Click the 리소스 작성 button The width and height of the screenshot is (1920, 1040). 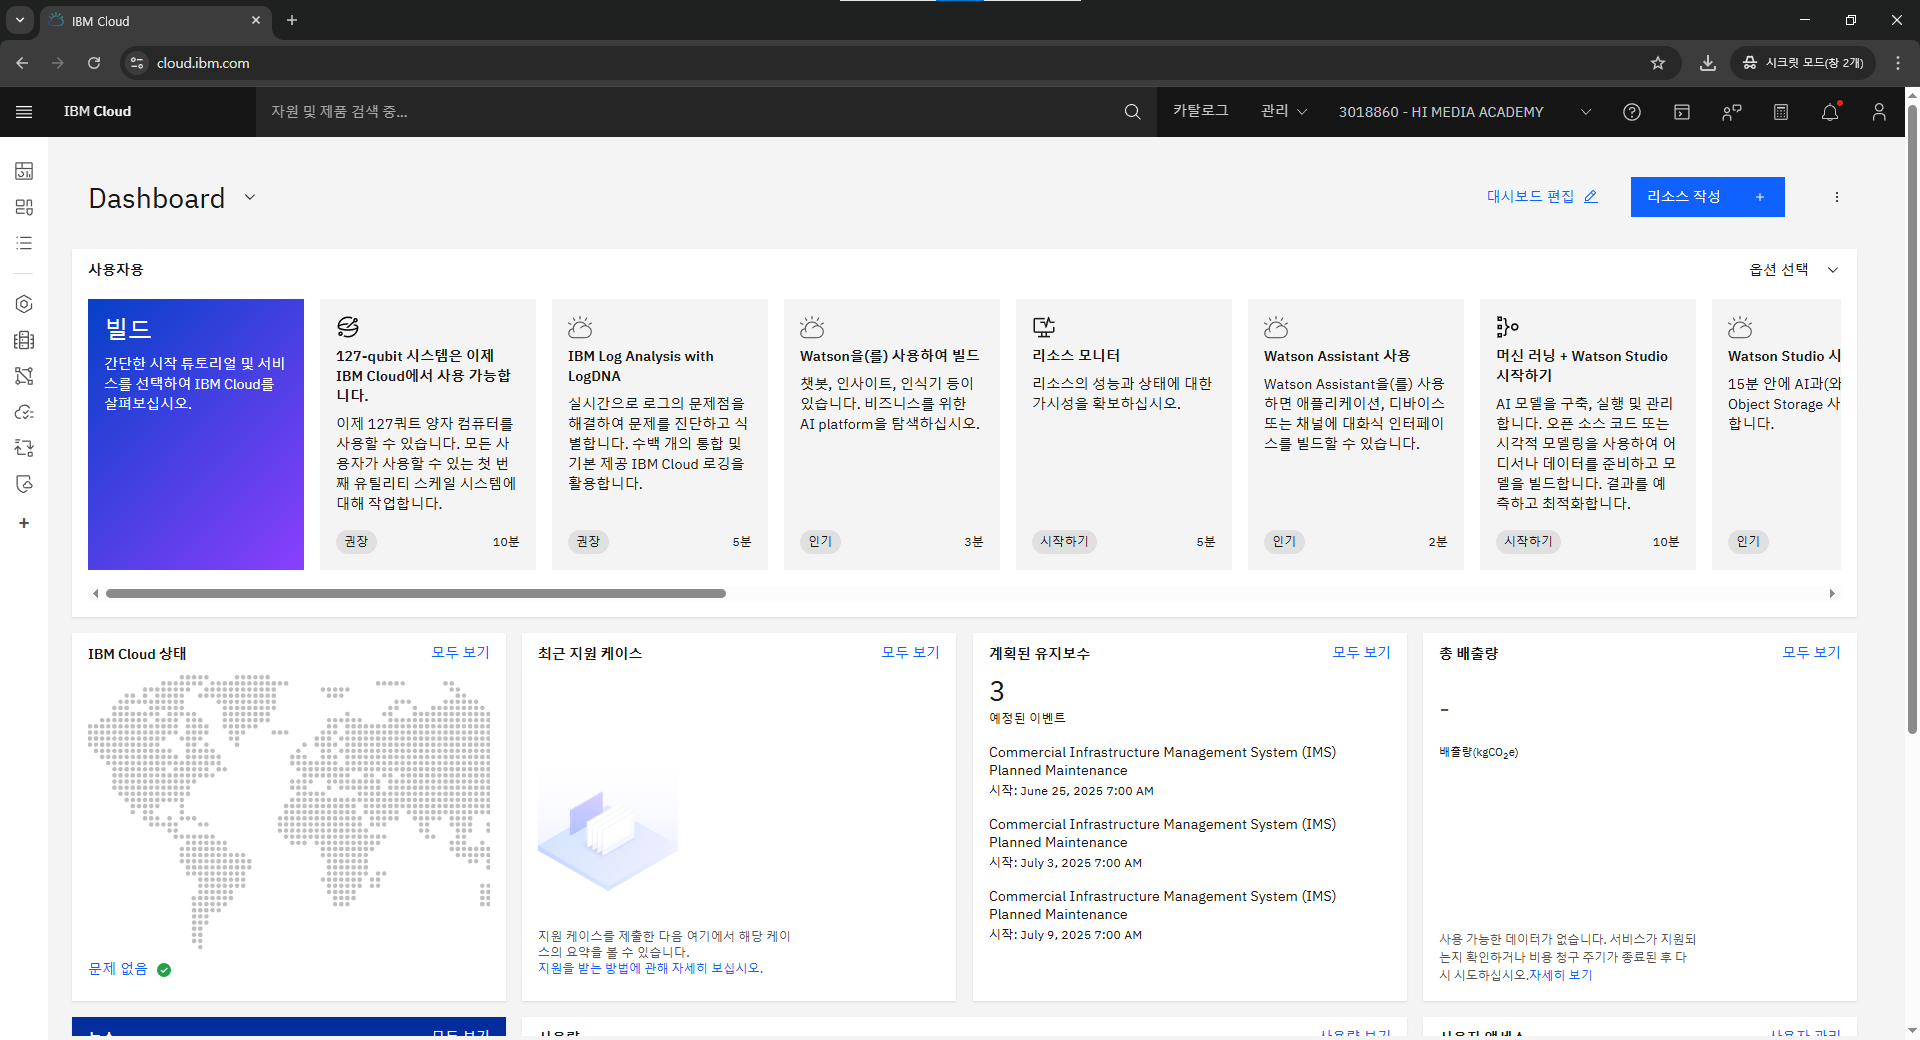point(1708,197)
